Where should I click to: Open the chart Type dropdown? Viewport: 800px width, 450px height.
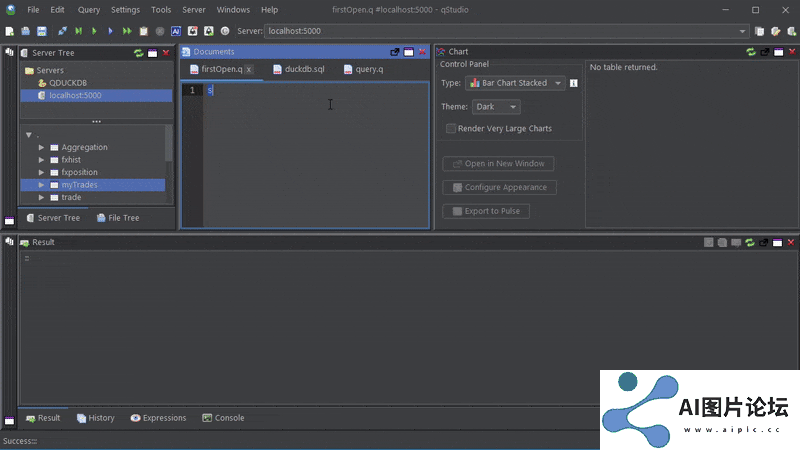[515, 83]
